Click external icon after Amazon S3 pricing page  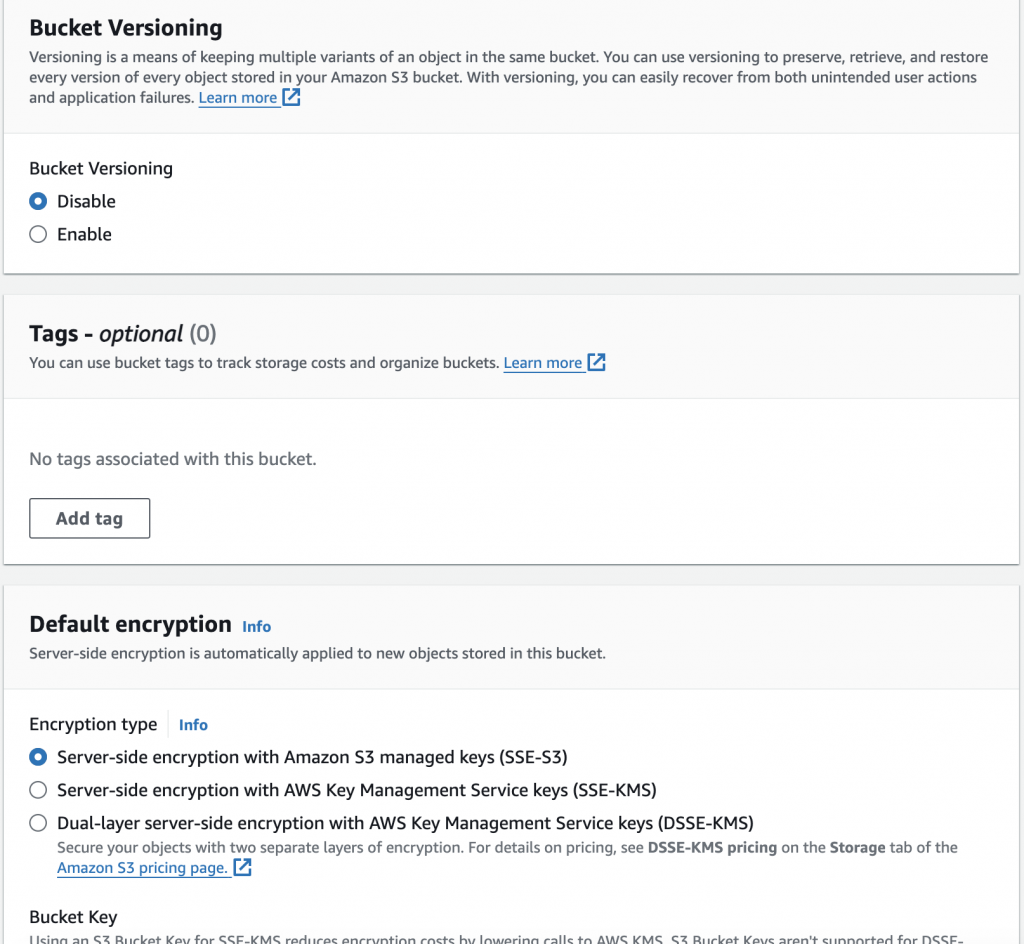click(x=242, y=868)
